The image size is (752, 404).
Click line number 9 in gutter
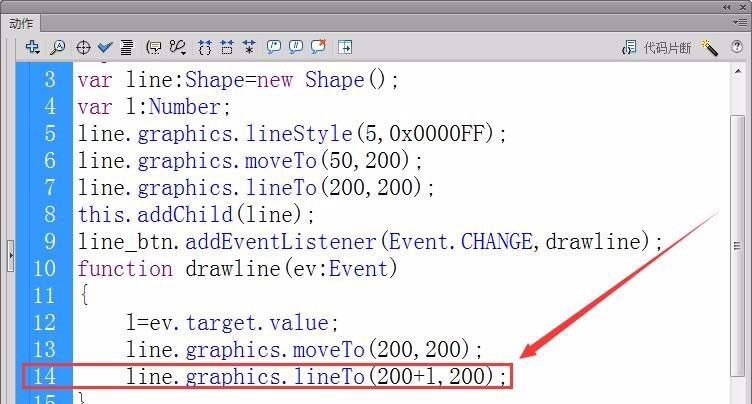point(50,241)
